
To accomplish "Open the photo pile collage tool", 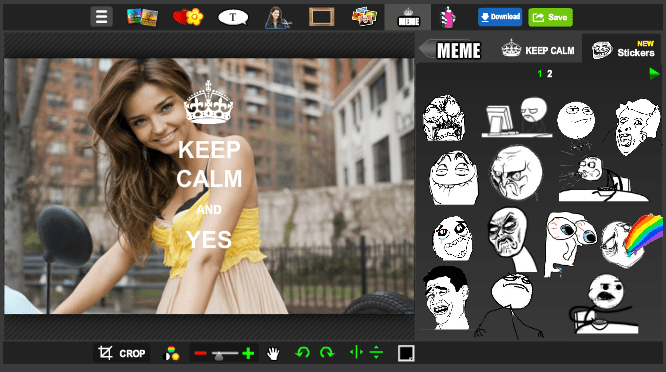I will coord(364,17).
